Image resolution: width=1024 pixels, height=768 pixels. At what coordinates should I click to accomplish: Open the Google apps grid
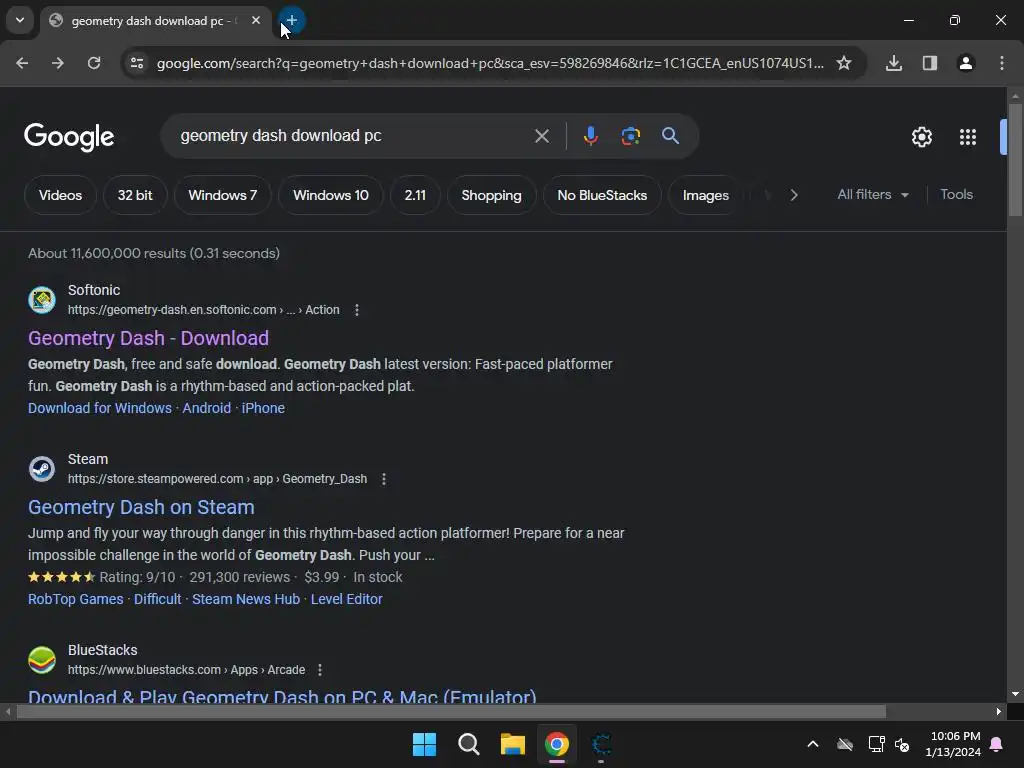point(968,136)
